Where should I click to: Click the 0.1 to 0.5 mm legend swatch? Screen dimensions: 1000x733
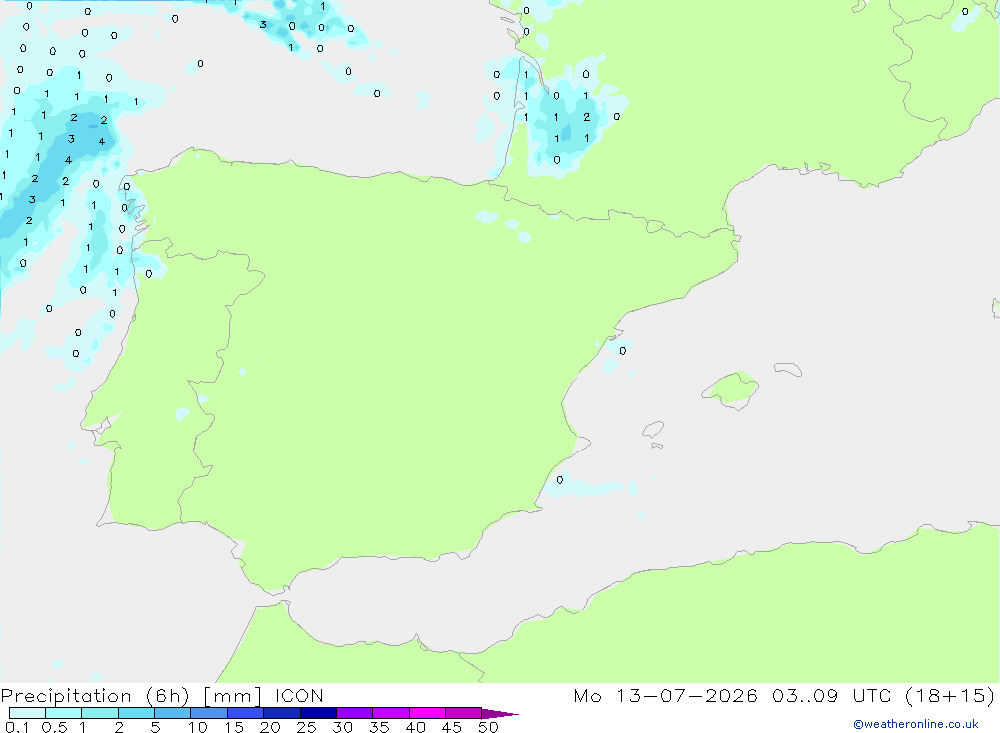pyautogui.click(x=27, y=713)
